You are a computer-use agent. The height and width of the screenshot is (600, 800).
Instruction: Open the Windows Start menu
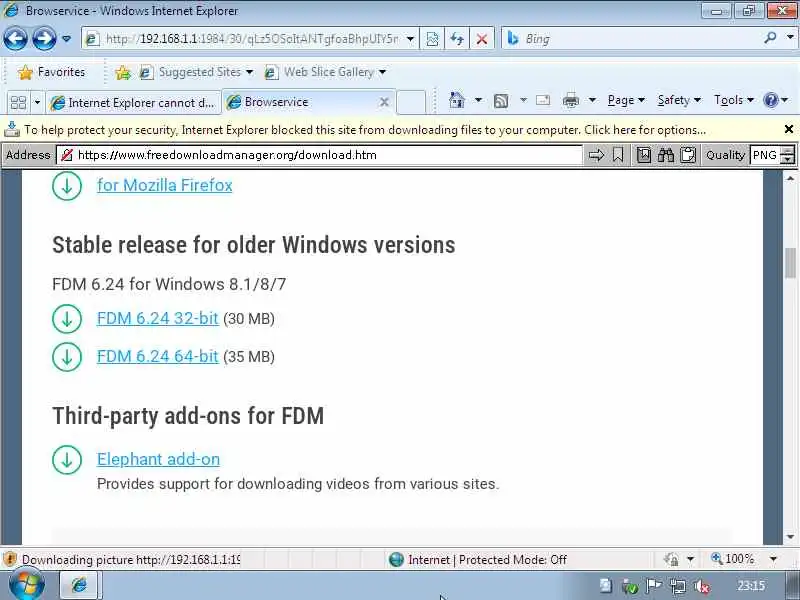(27, 585)
